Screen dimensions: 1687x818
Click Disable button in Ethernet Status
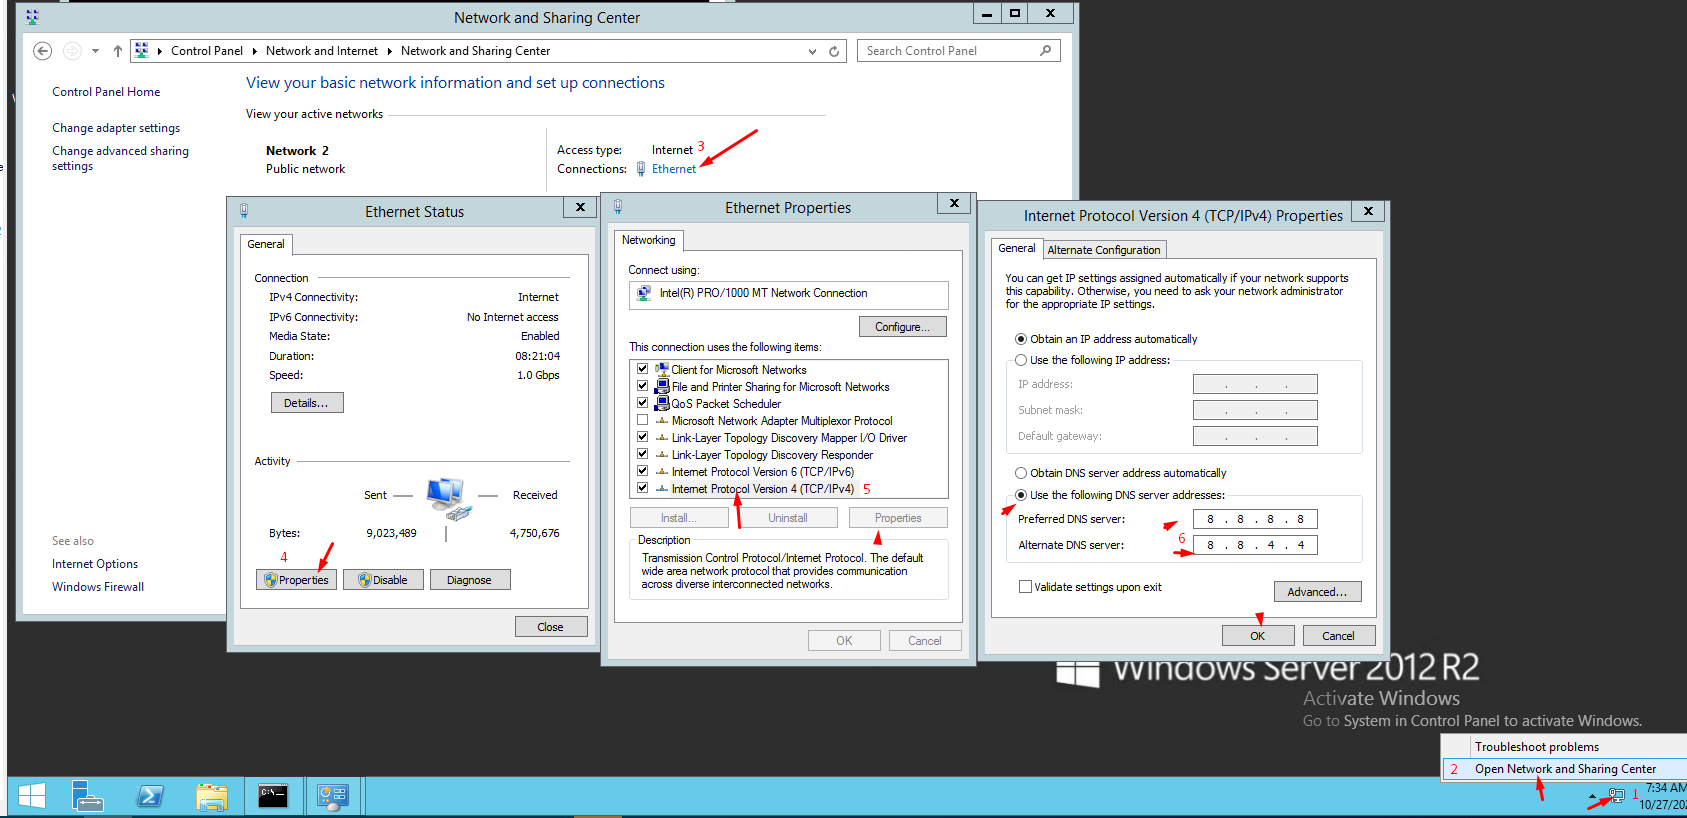coord(383,580)
